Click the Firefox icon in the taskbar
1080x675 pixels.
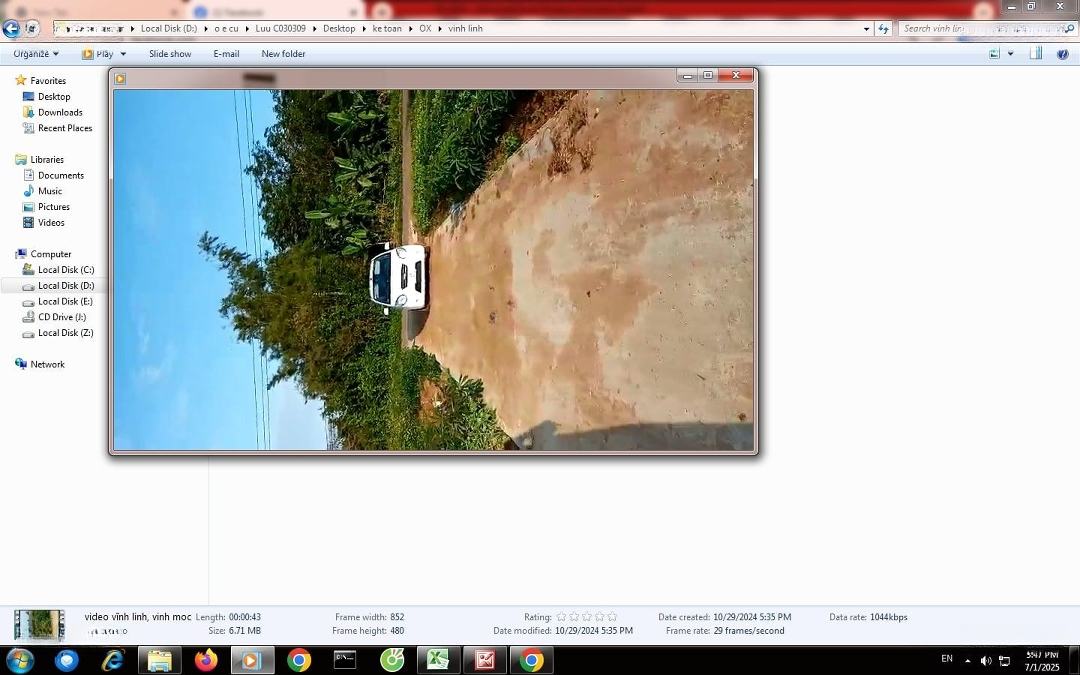tap(206, 660)
